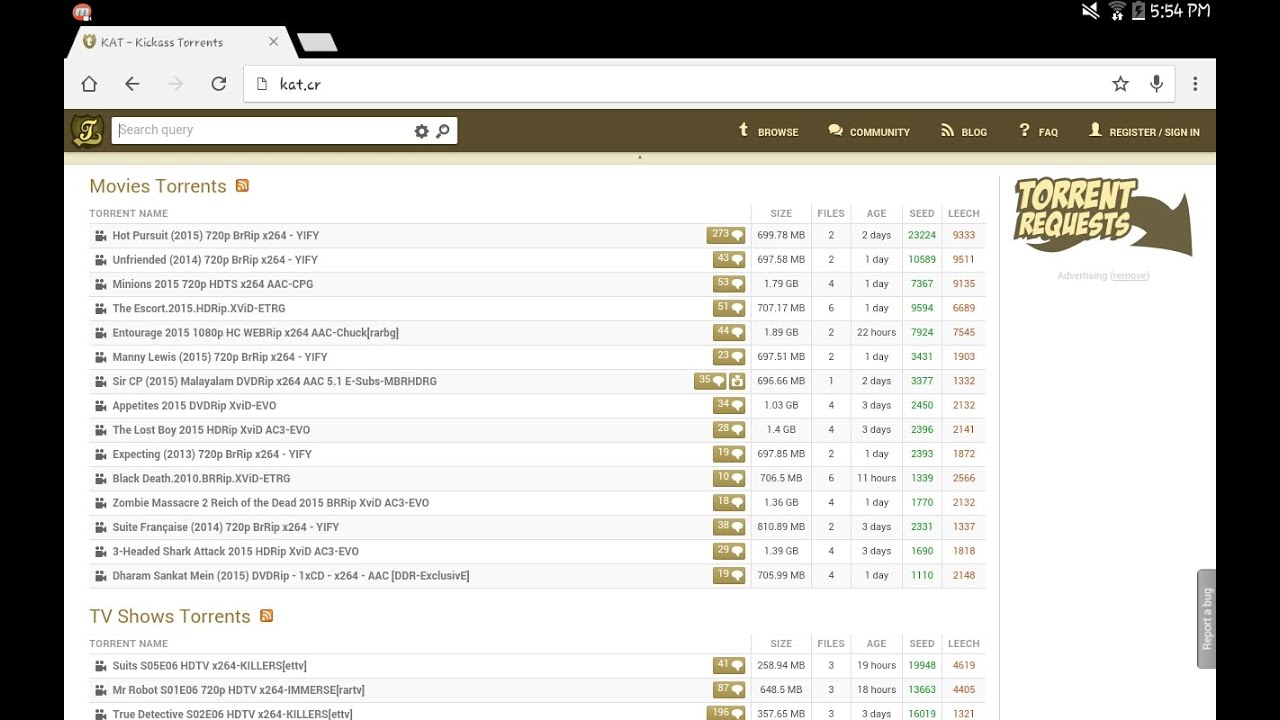
Task: Focus the Search query input field
Action: tap(260, 130)
